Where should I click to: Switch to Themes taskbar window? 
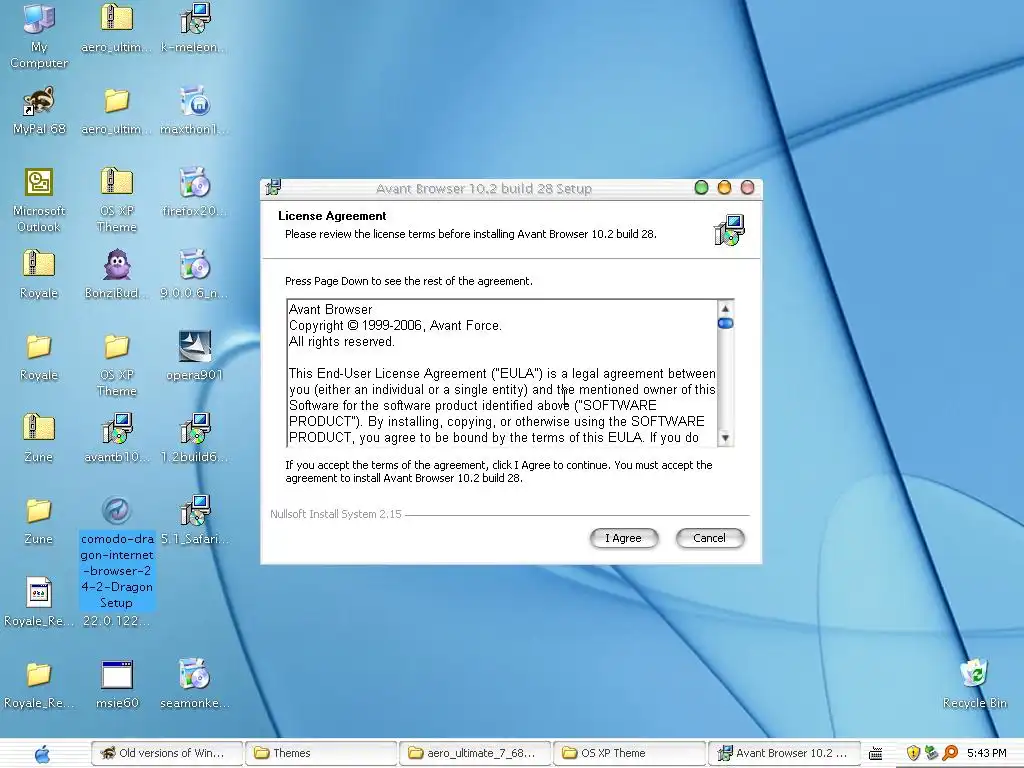pyautogui.click(x=321, y=753)
